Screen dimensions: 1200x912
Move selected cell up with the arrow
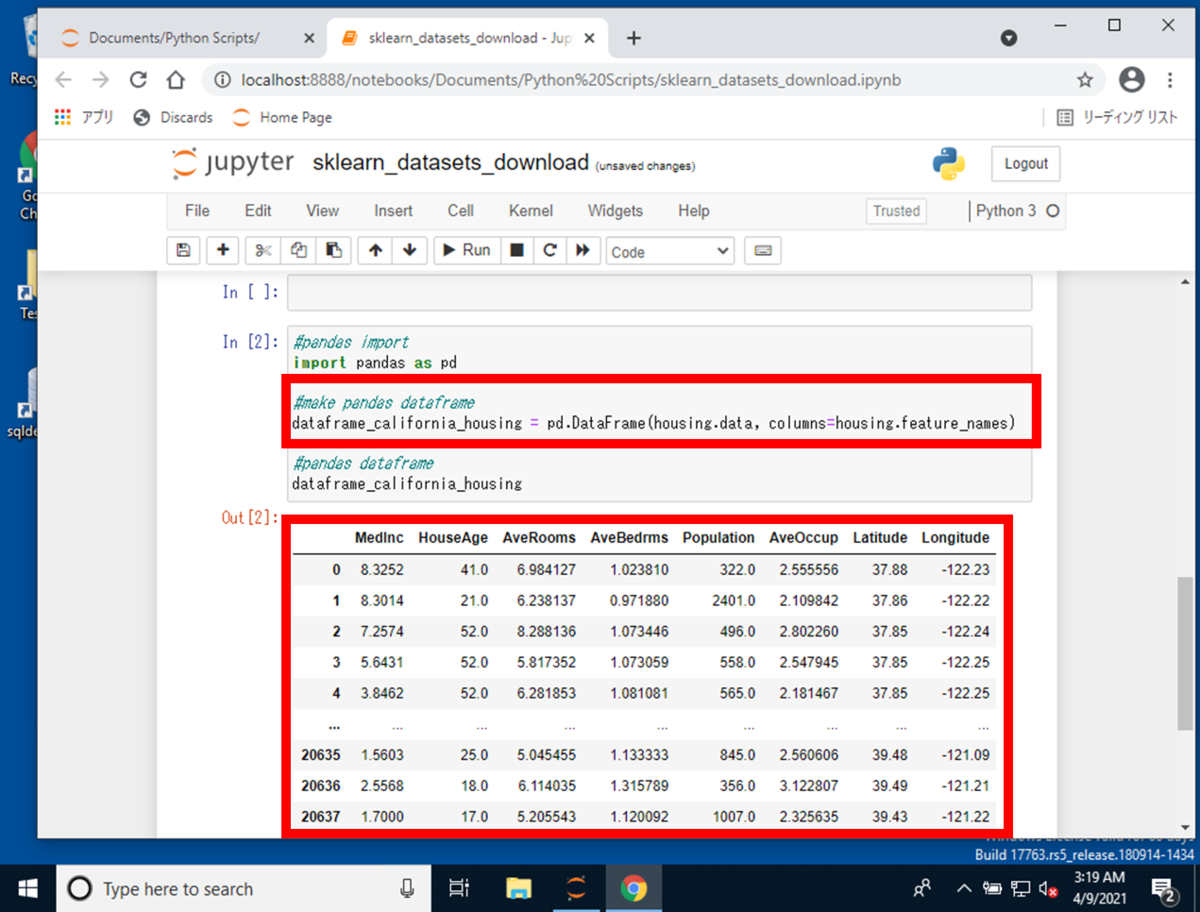click(375, 251)
